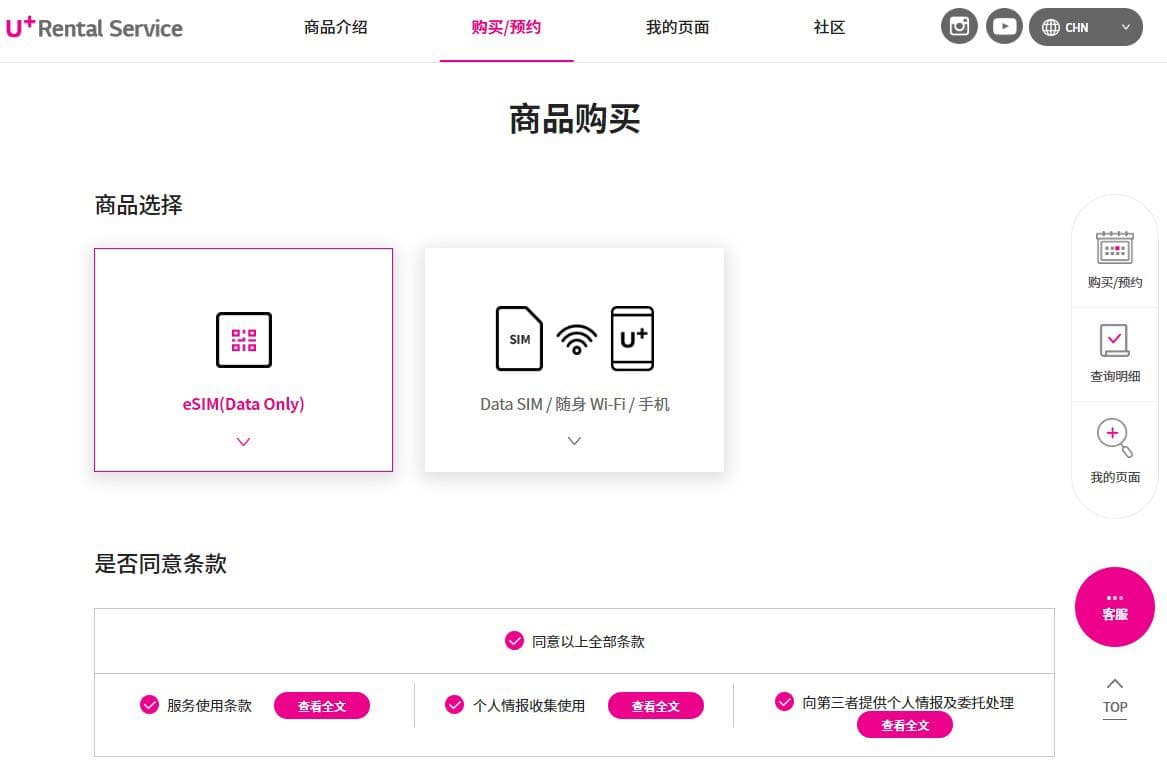1167x776 pixels.
Task: Click 查看全文 next to 服务使用条款
Action: tap(322, 706)
